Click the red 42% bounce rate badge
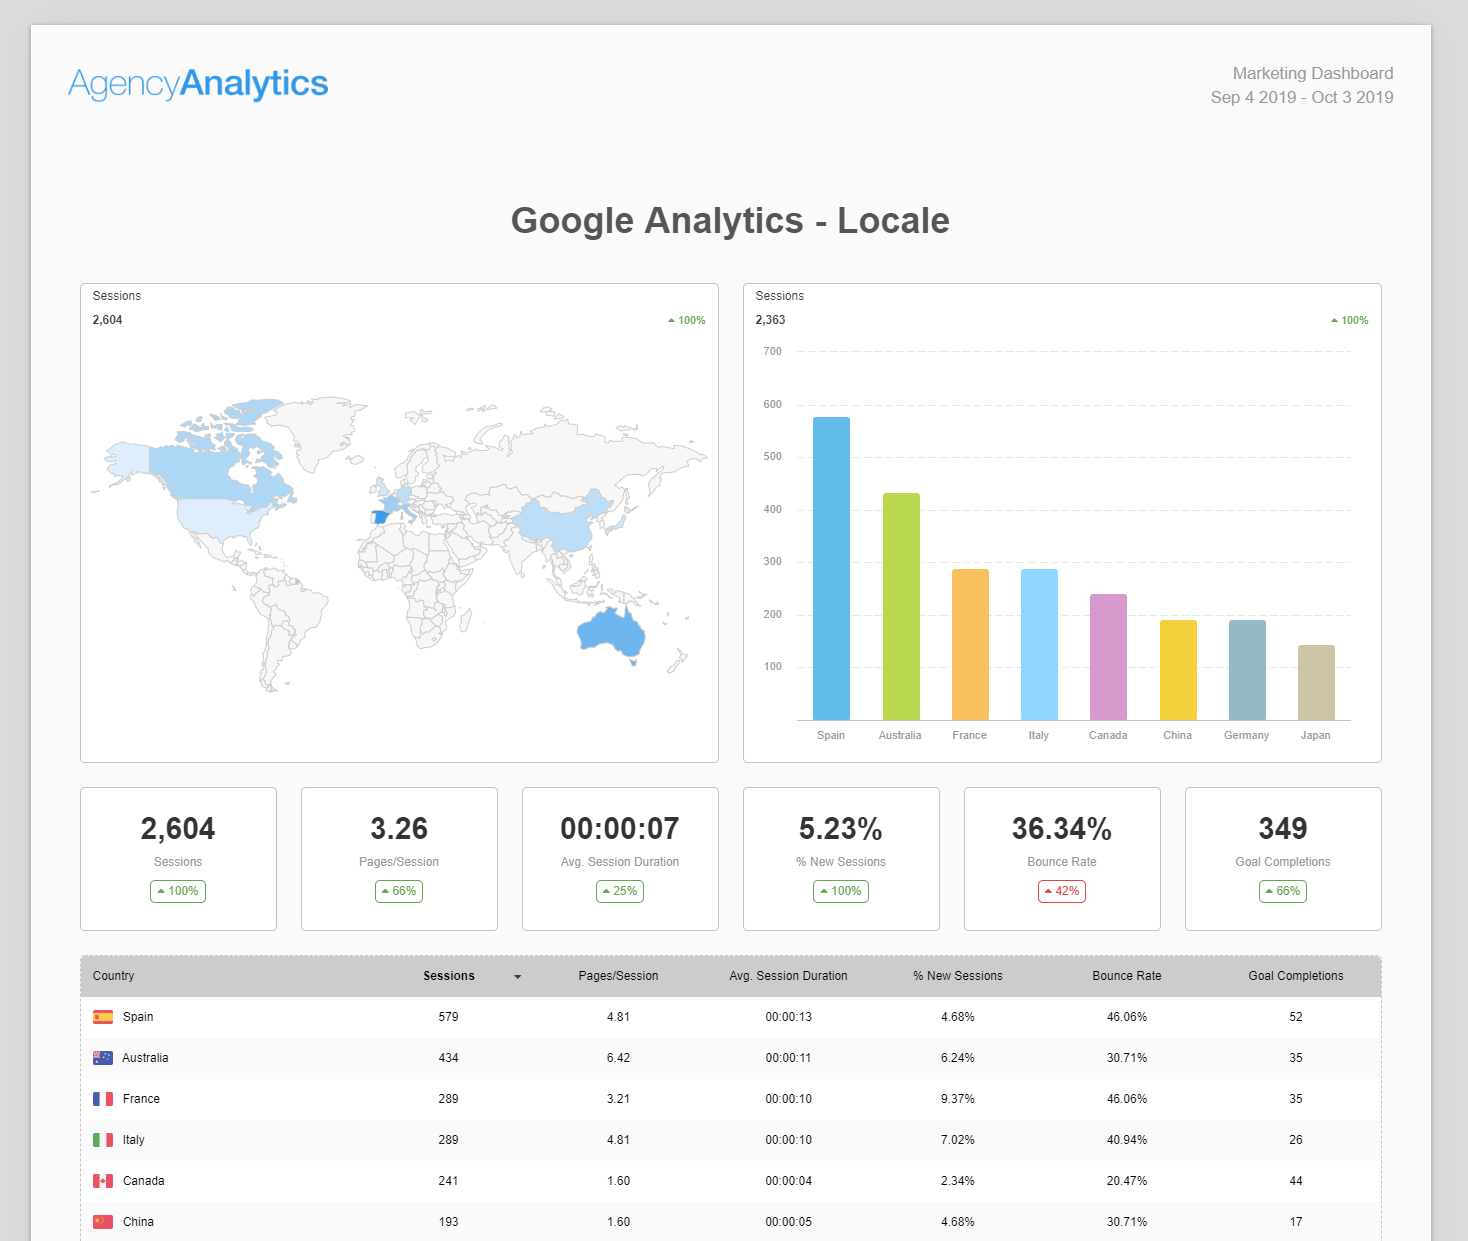The width and height of the screenshot is (1468, 1241). [x=1062, y=891]
